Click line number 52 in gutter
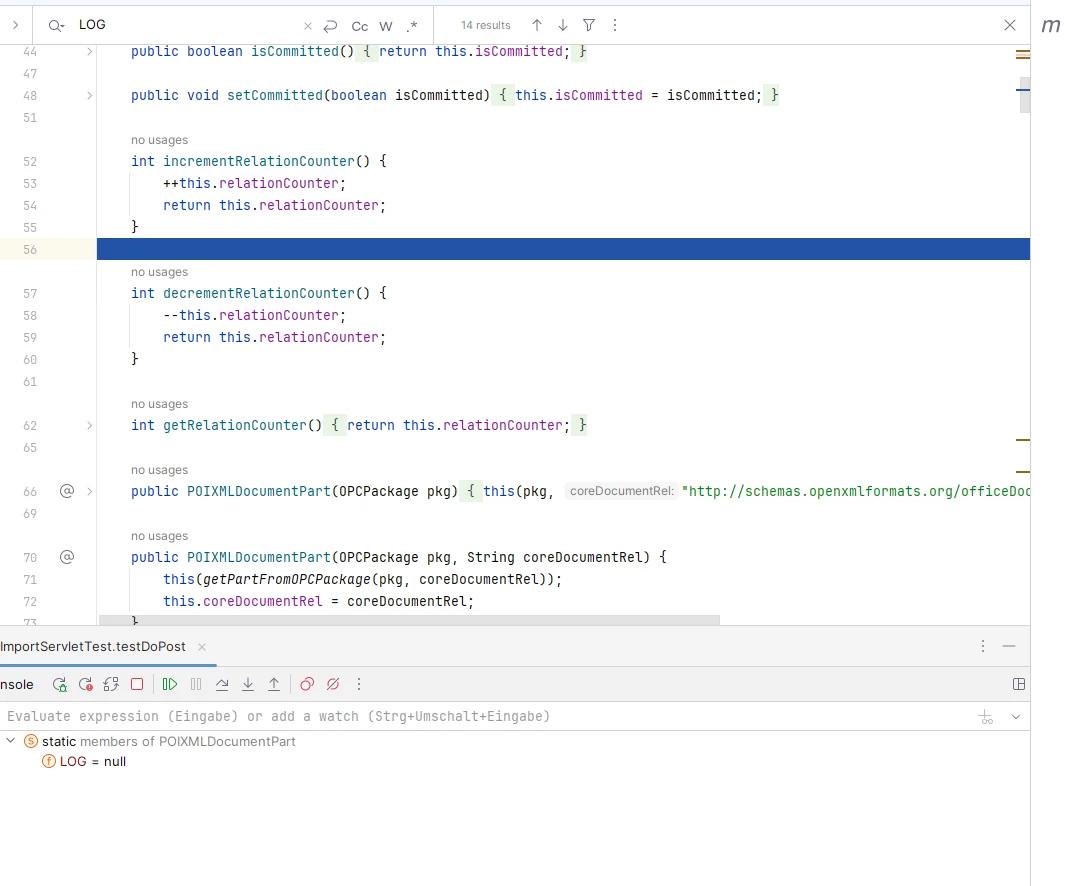The image size is (1065, 886). pos(30,162)
